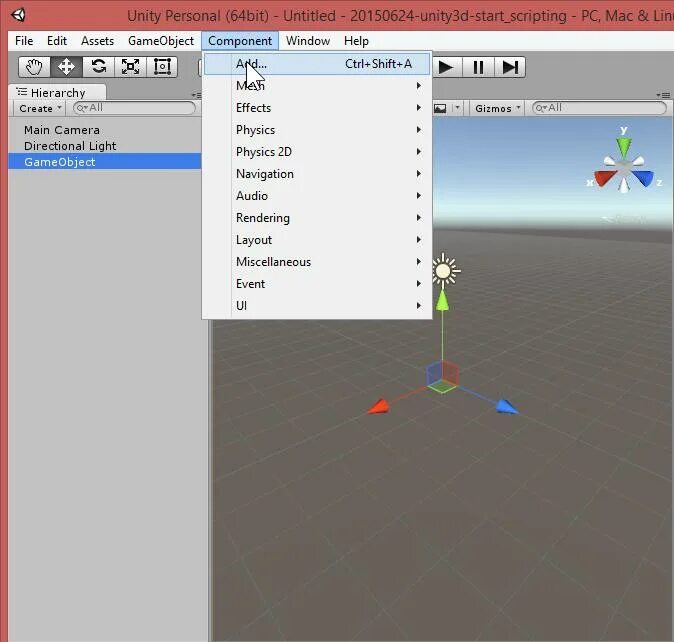Viewport: 674px width, 642px height.
Task: Open the Help menu
Action: [x=356, y=41]
